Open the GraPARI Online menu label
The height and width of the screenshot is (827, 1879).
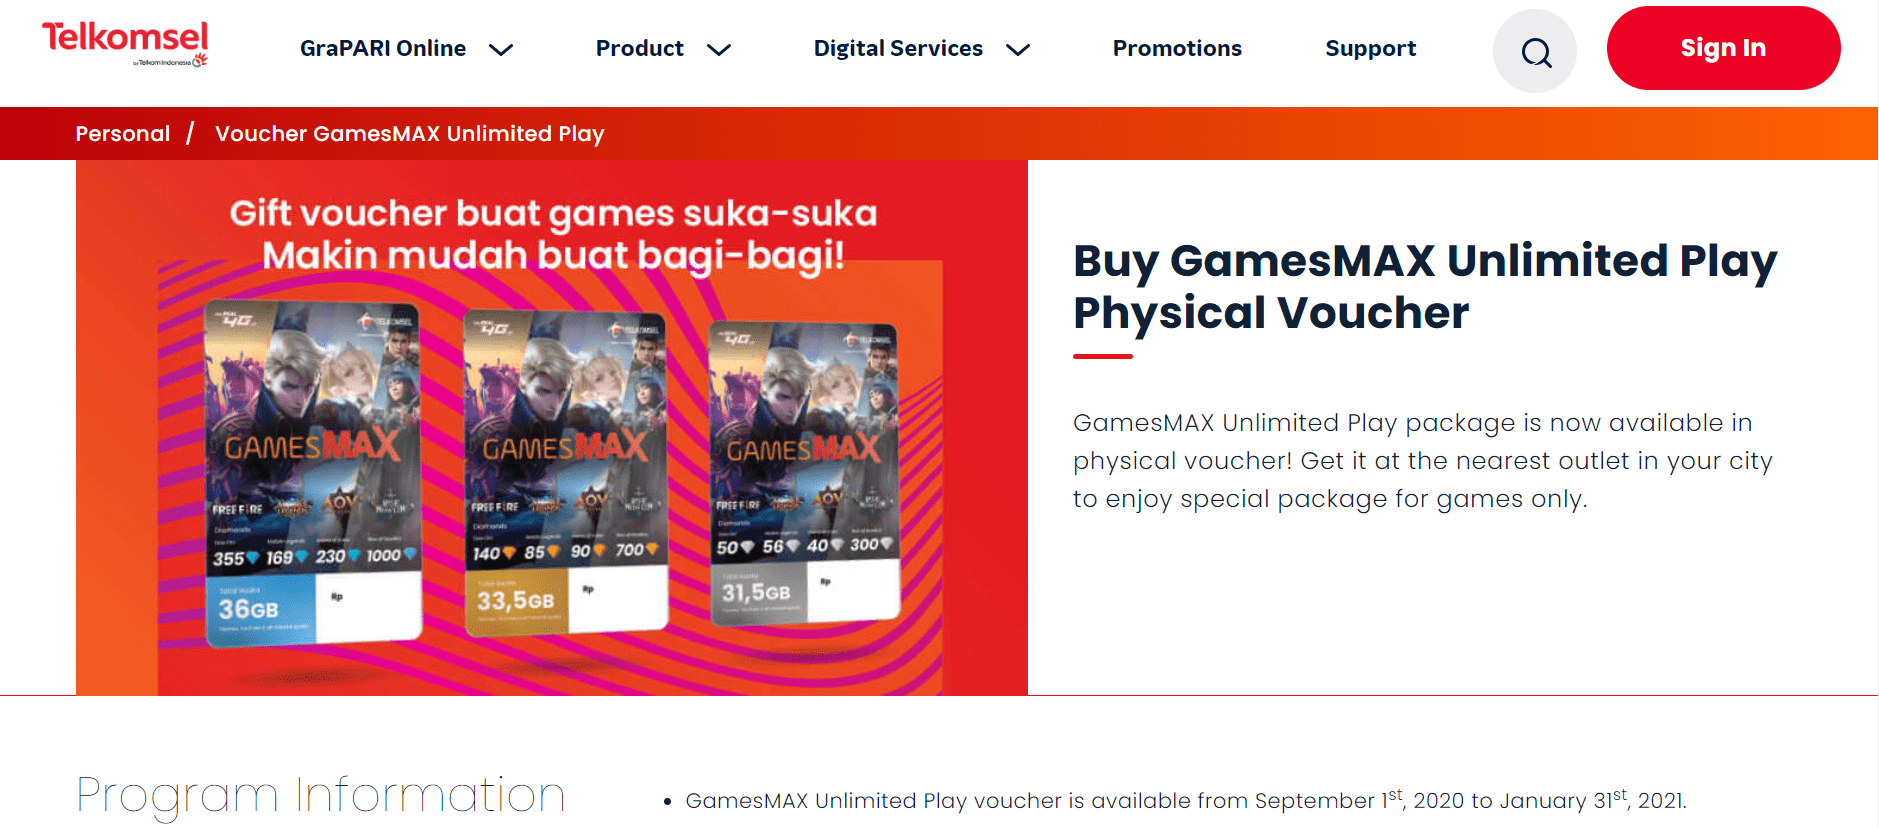(x=383, y=48)
